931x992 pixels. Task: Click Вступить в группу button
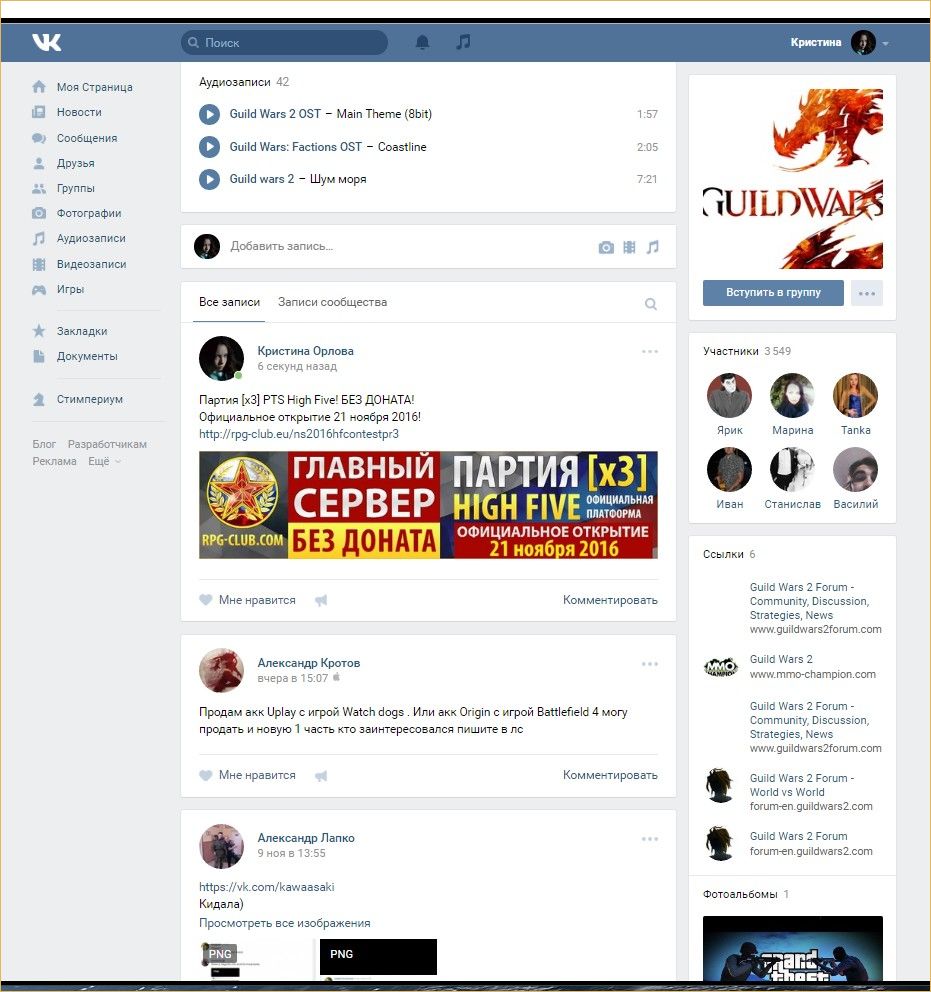773,293
